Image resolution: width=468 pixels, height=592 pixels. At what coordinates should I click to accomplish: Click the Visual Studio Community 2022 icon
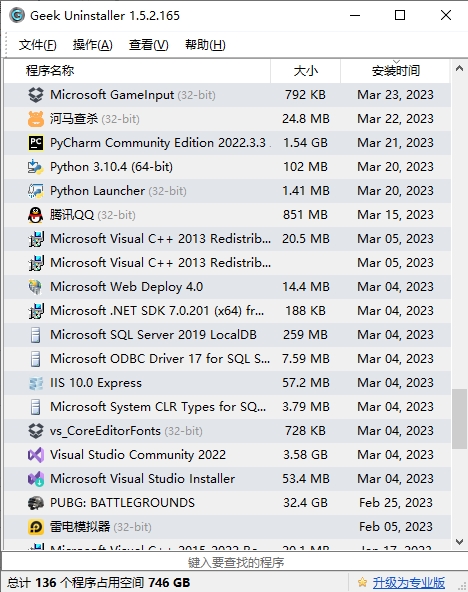pos(36,455)
